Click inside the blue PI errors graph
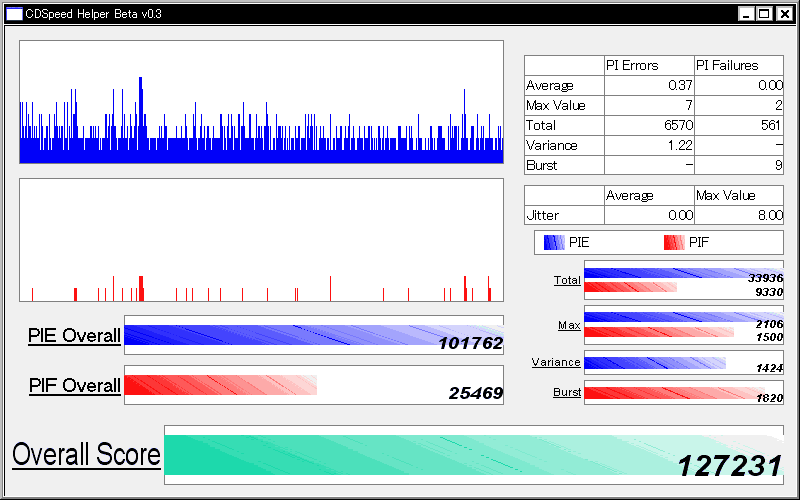Viewport: 800px width, 500px height. (261, 102)
